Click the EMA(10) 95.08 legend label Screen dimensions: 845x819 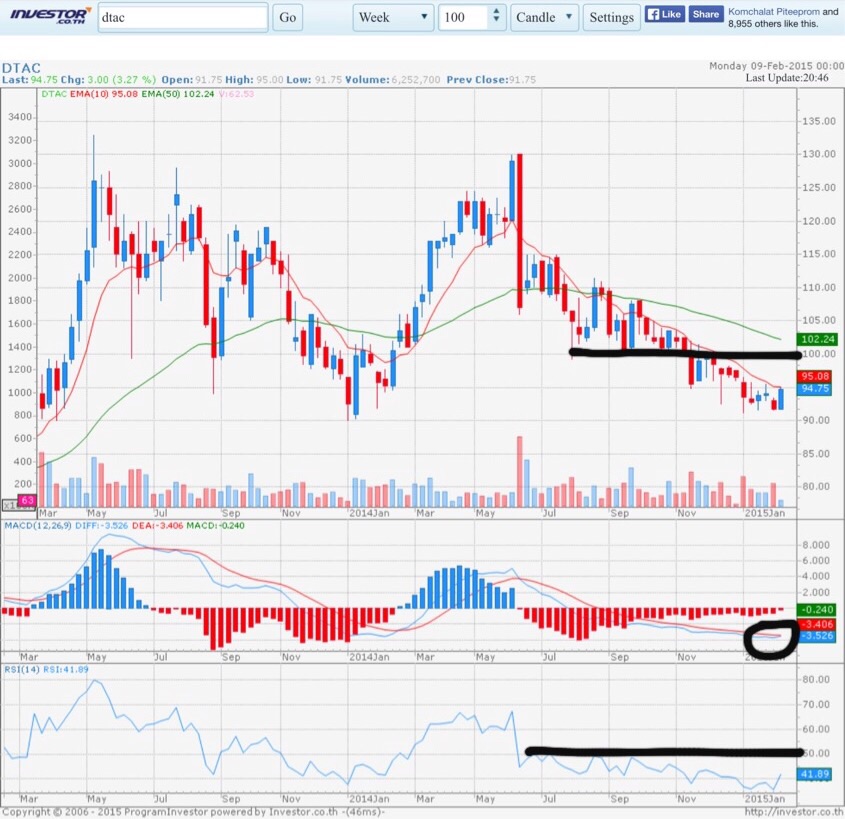(x=103, y=94)
